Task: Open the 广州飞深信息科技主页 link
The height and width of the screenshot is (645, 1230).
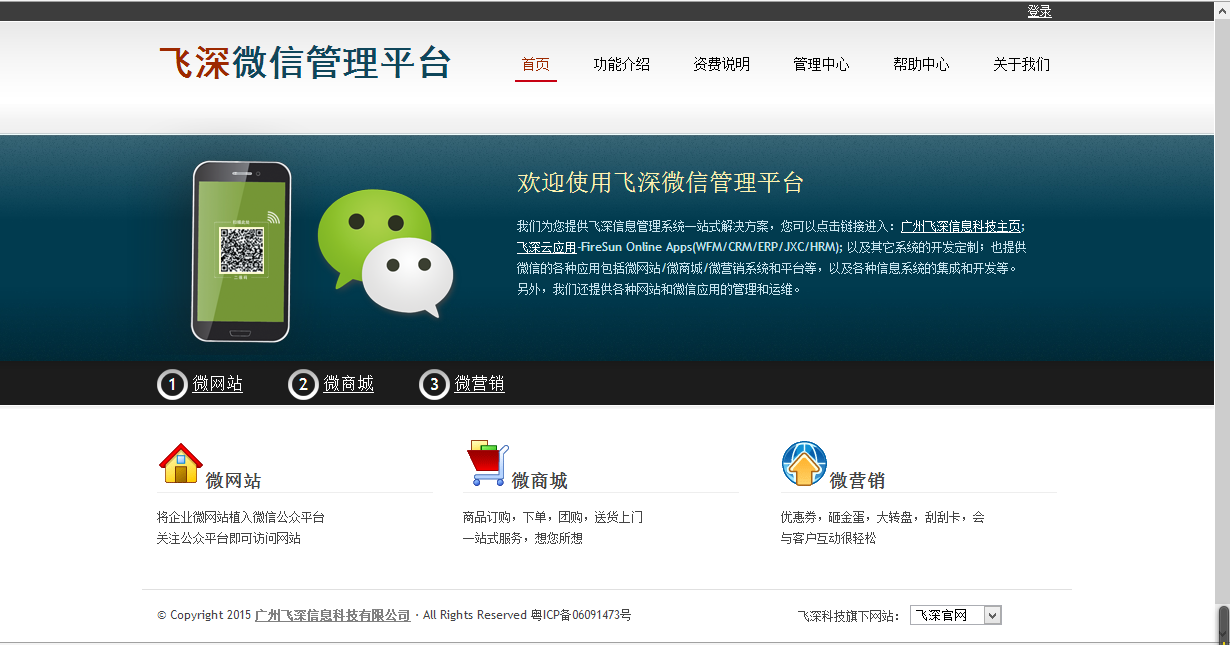Action: pyautogui.click(x=960, y=226)
